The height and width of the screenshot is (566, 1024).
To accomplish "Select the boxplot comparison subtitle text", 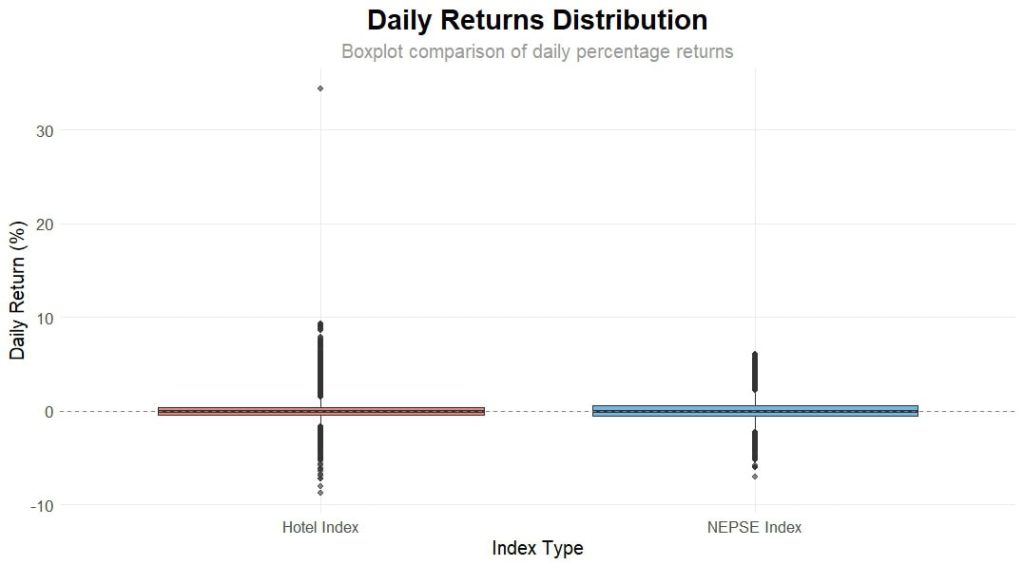I will (537, 51).
